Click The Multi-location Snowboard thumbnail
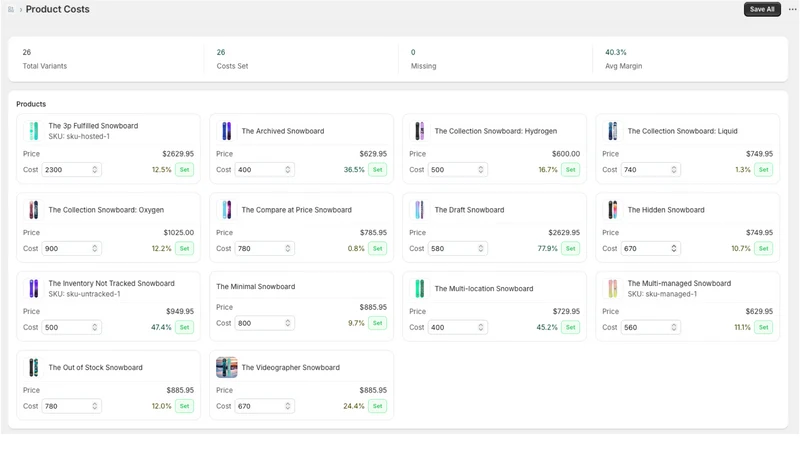800x450 pixels. click(419, 288)
